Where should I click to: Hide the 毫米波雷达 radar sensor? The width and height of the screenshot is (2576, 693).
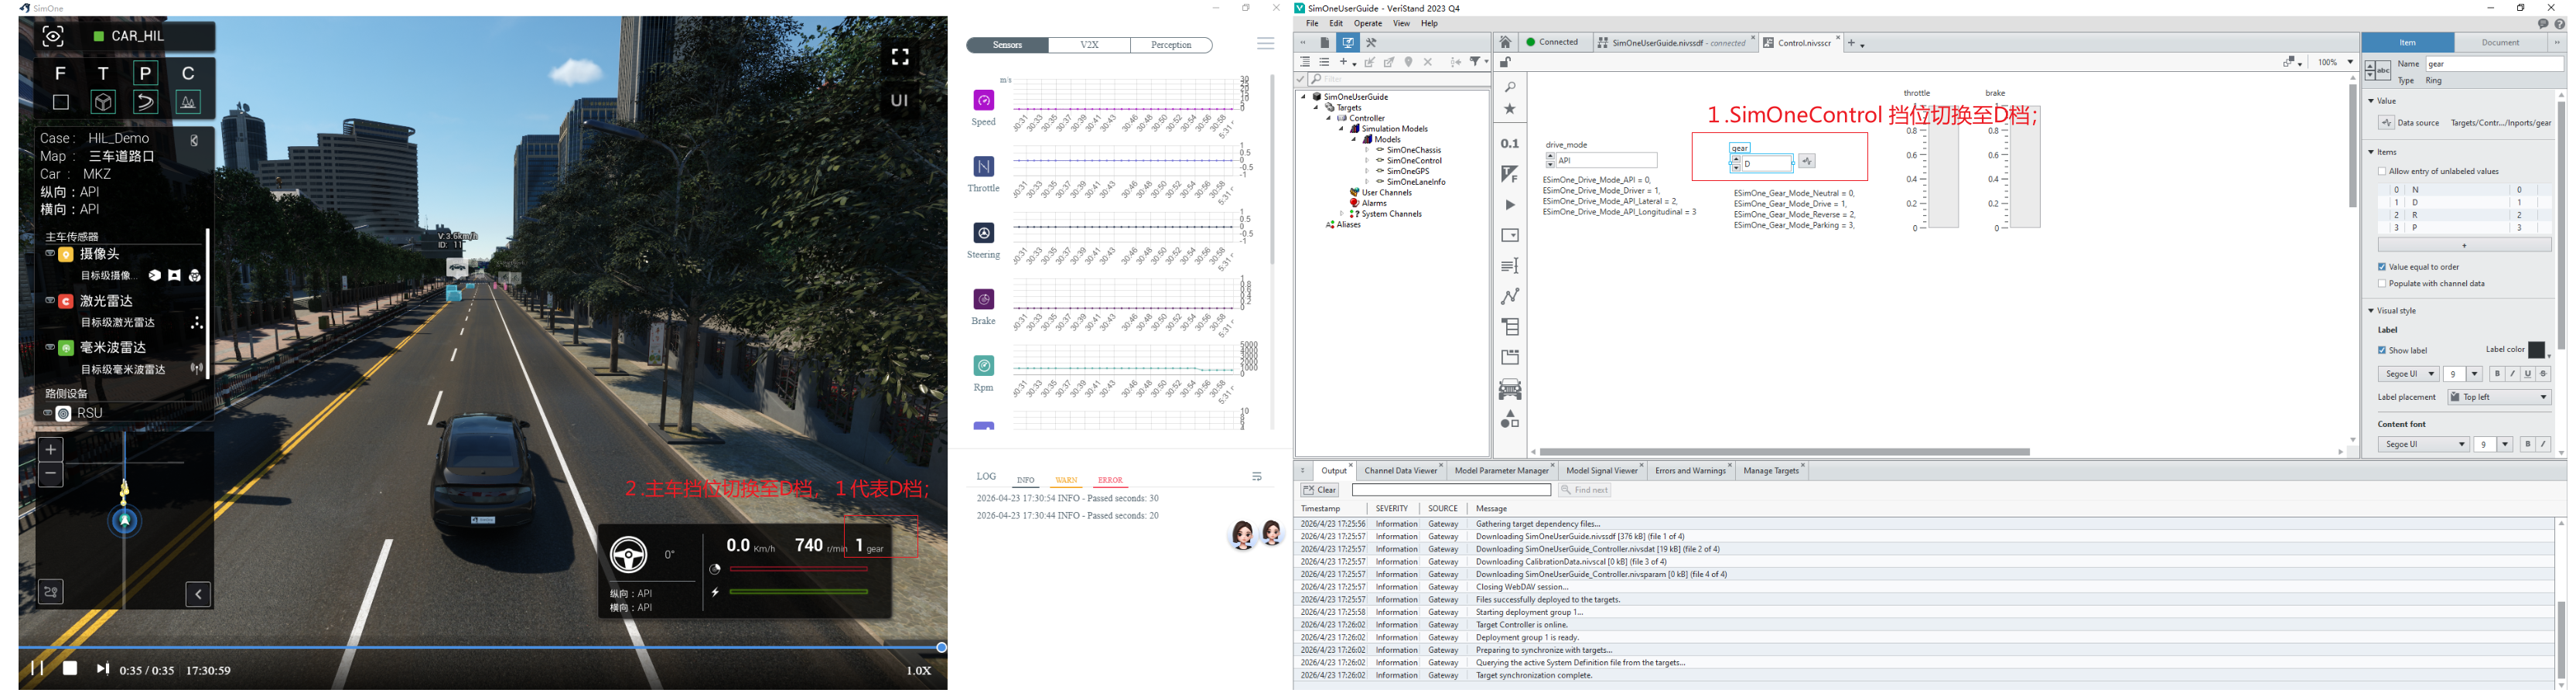click(x=49, y=347)
